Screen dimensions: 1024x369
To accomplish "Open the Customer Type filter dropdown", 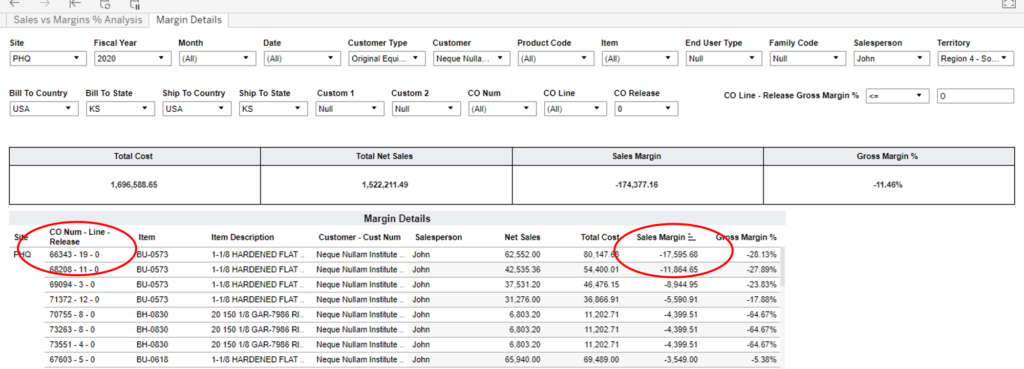I will 387,58.
